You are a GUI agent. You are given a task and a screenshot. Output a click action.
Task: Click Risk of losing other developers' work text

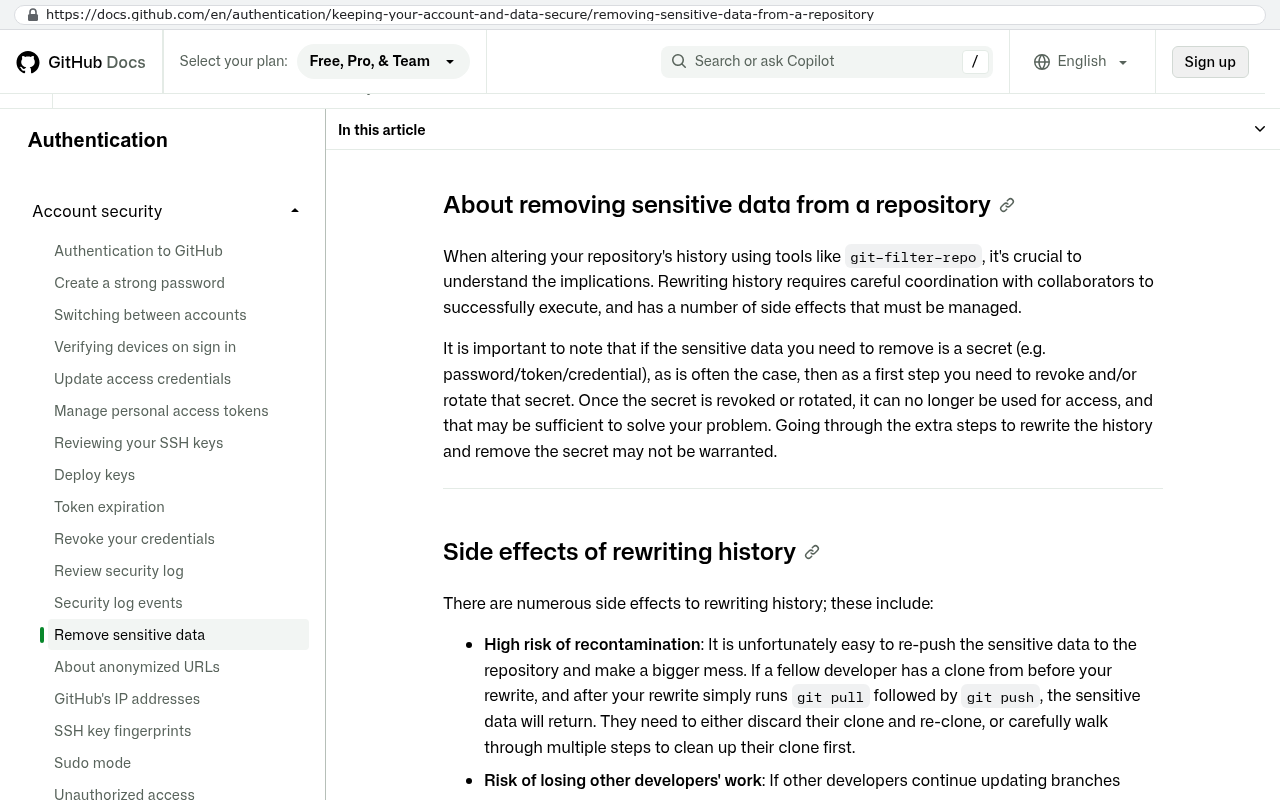click(622, 780)
